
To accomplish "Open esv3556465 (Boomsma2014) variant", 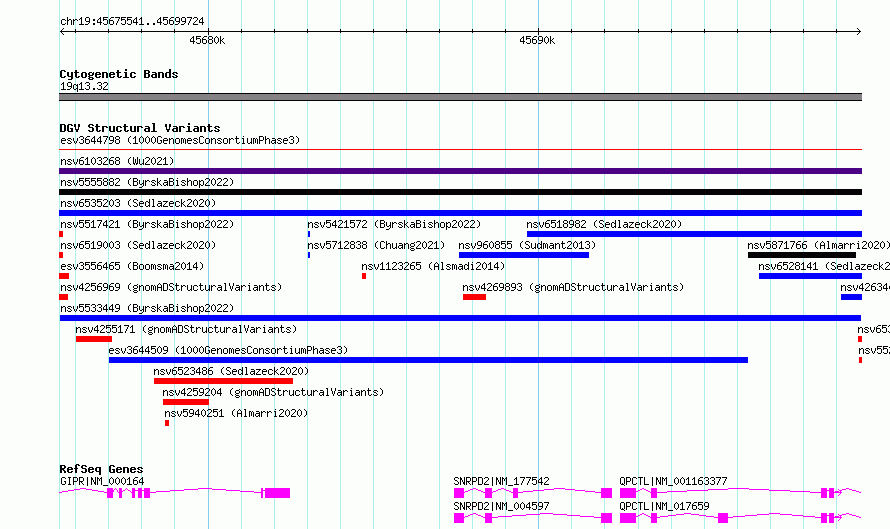I will 132,266.
